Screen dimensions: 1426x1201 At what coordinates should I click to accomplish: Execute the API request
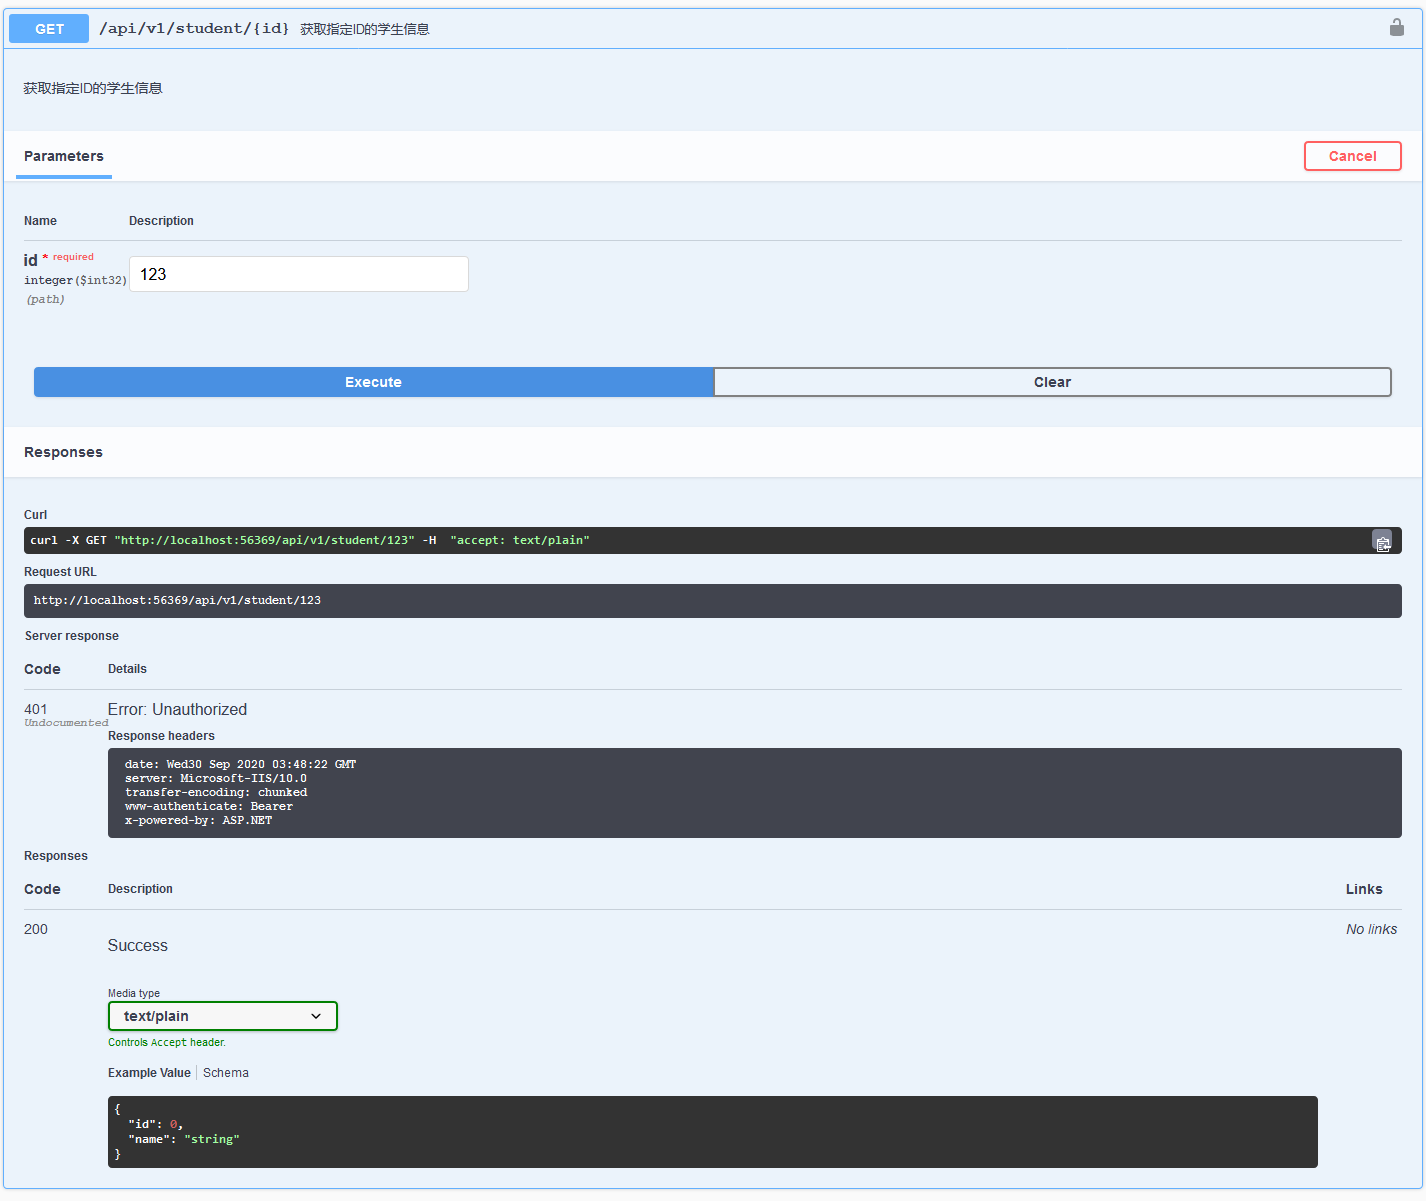(373, 382)
